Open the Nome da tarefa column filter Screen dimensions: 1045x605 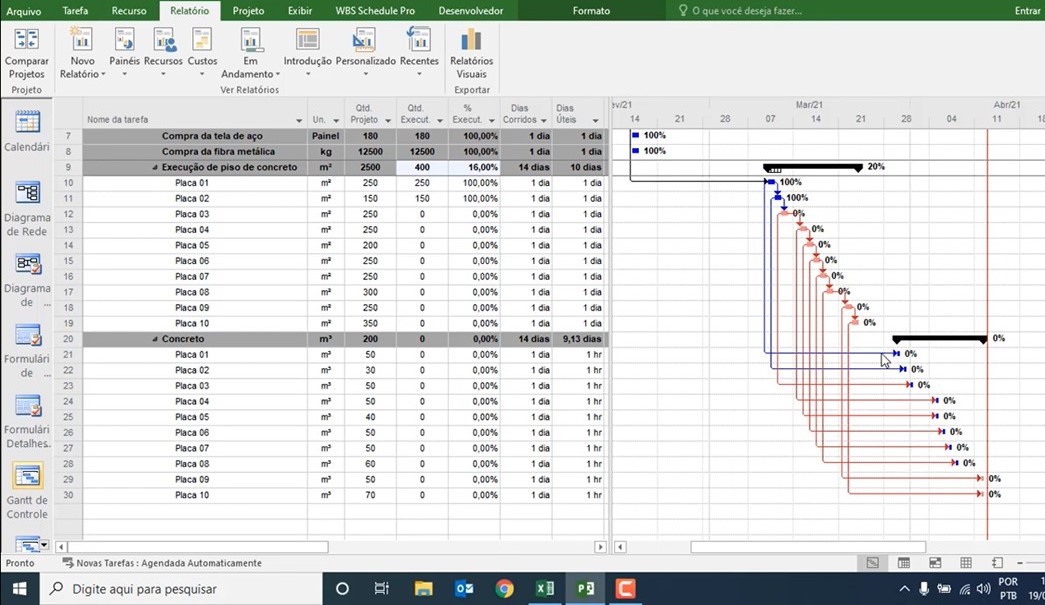click(299, 121)
